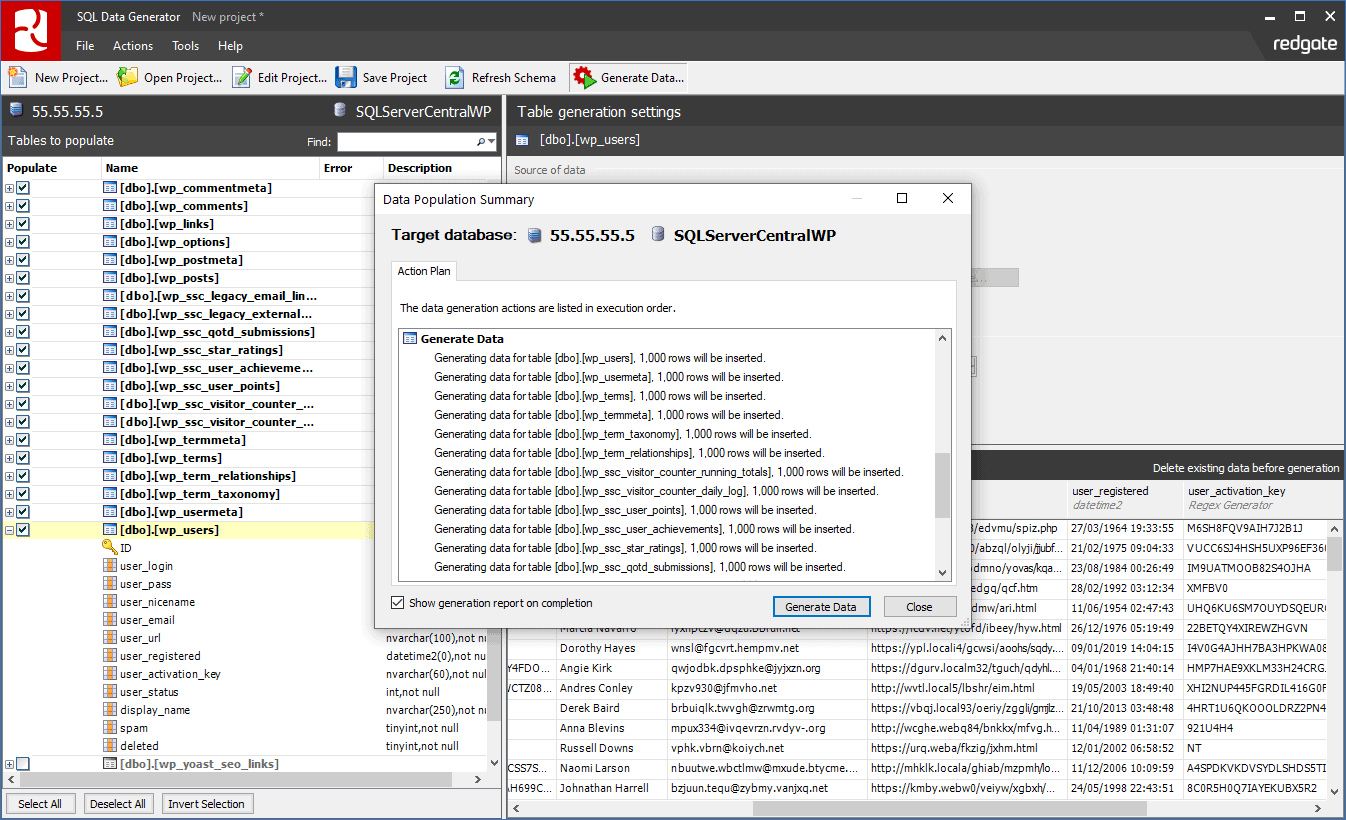Click Generate Data in the summary dialog

tap(821, 606)
